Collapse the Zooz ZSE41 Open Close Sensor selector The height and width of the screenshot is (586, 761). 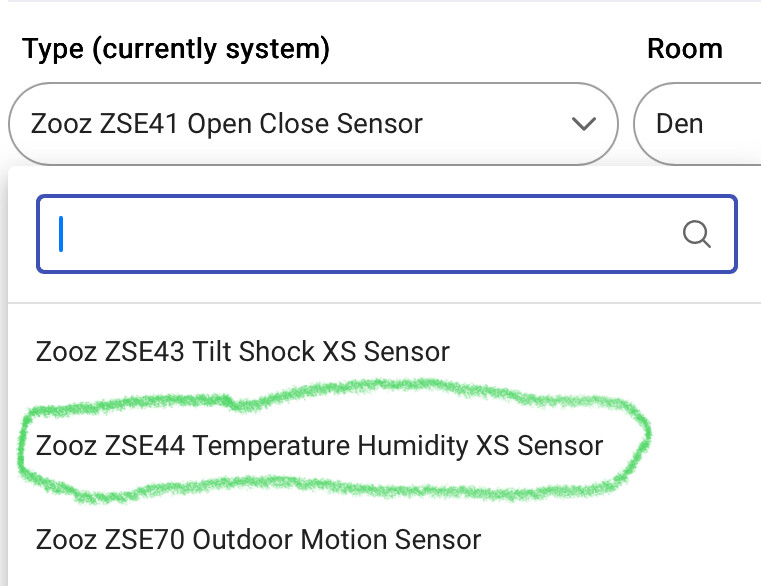(x=313, y=124)
